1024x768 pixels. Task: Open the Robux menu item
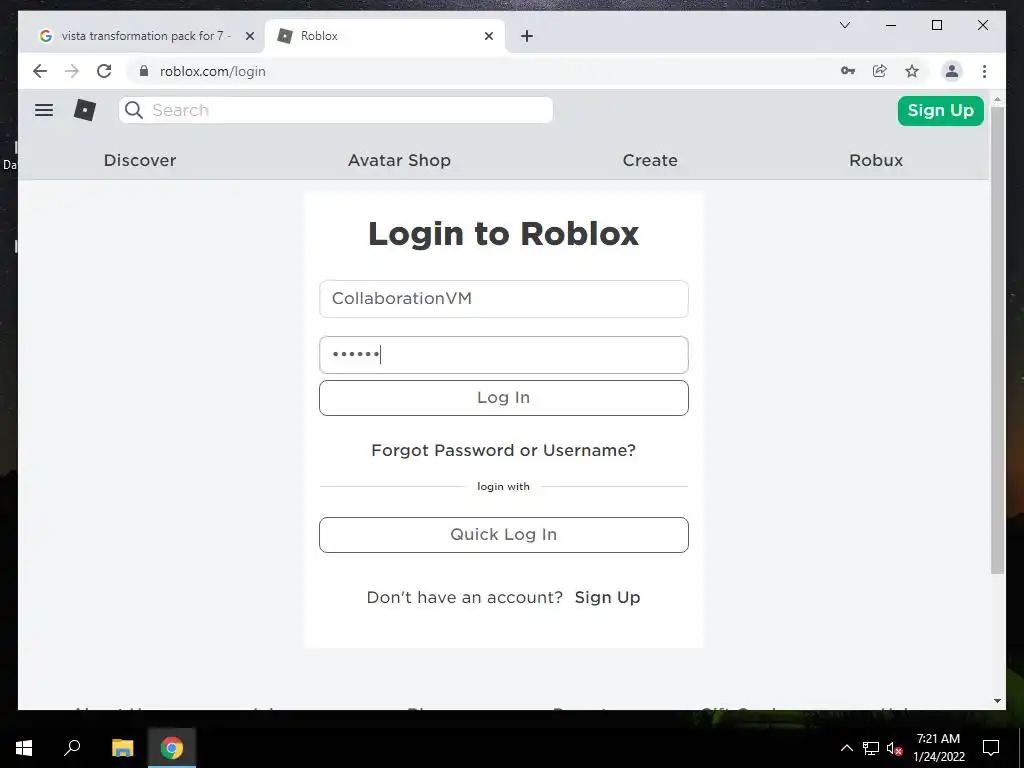[x=876, y=161]
